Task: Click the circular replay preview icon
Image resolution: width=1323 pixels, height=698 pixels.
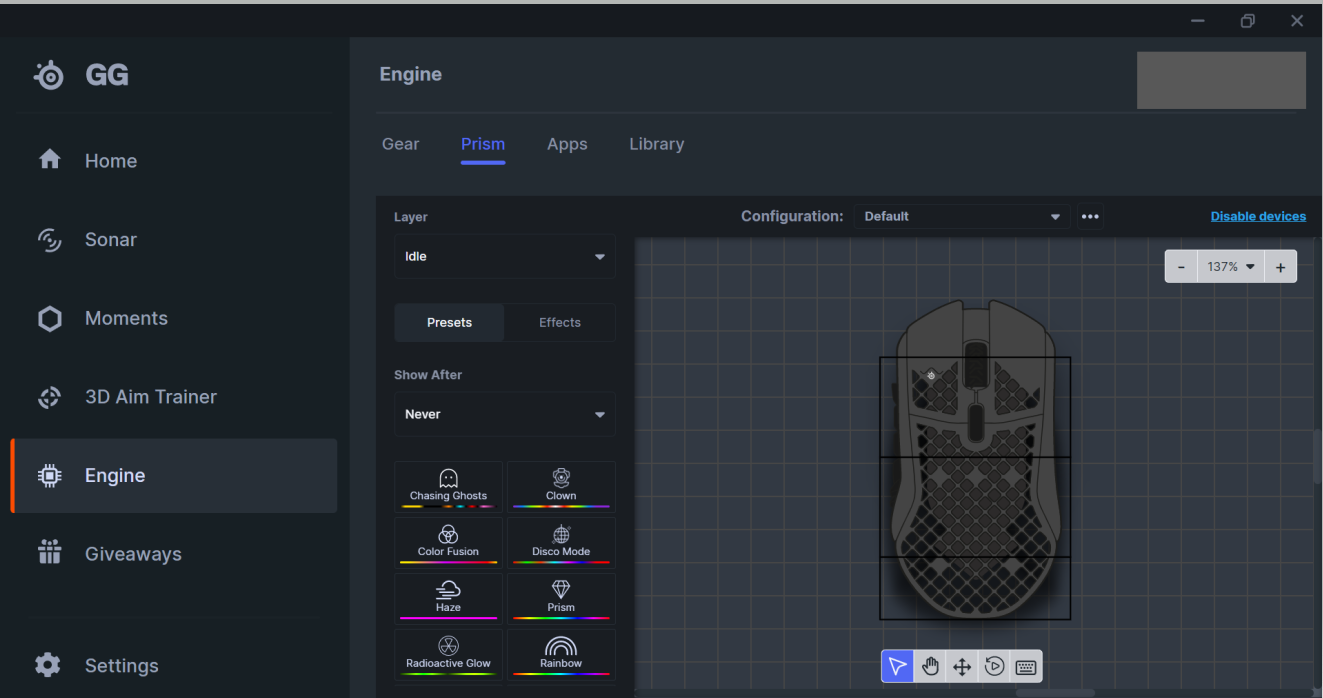Action: pyautogui.click(x=994, y=667)
